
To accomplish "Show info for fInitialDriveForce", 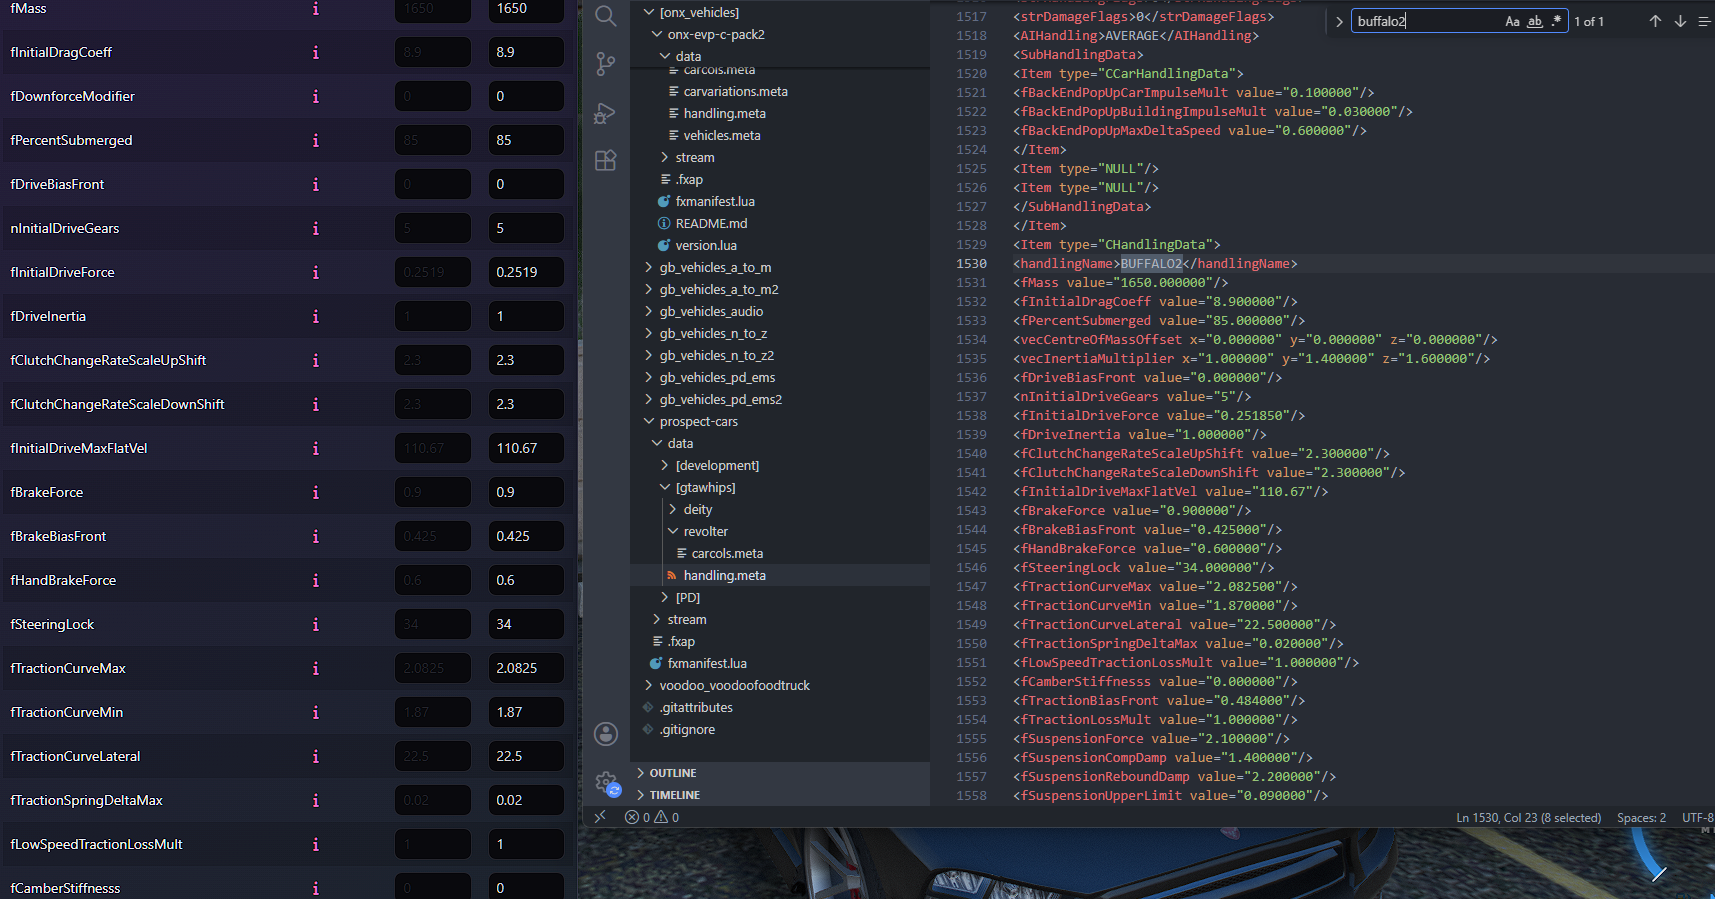I will coord(316,272).
